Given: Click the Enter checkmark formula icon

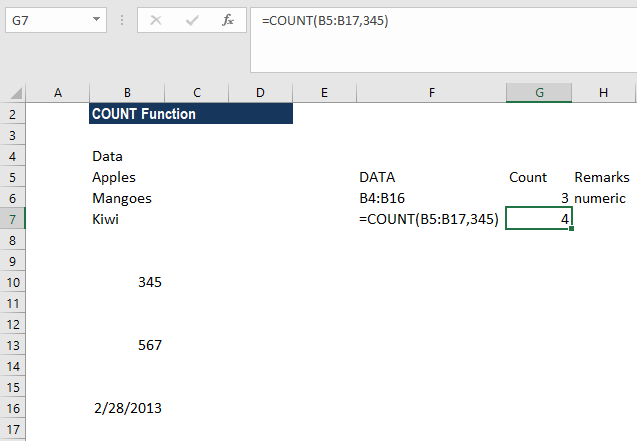Looking at the screenshot, I should point(192,20).
